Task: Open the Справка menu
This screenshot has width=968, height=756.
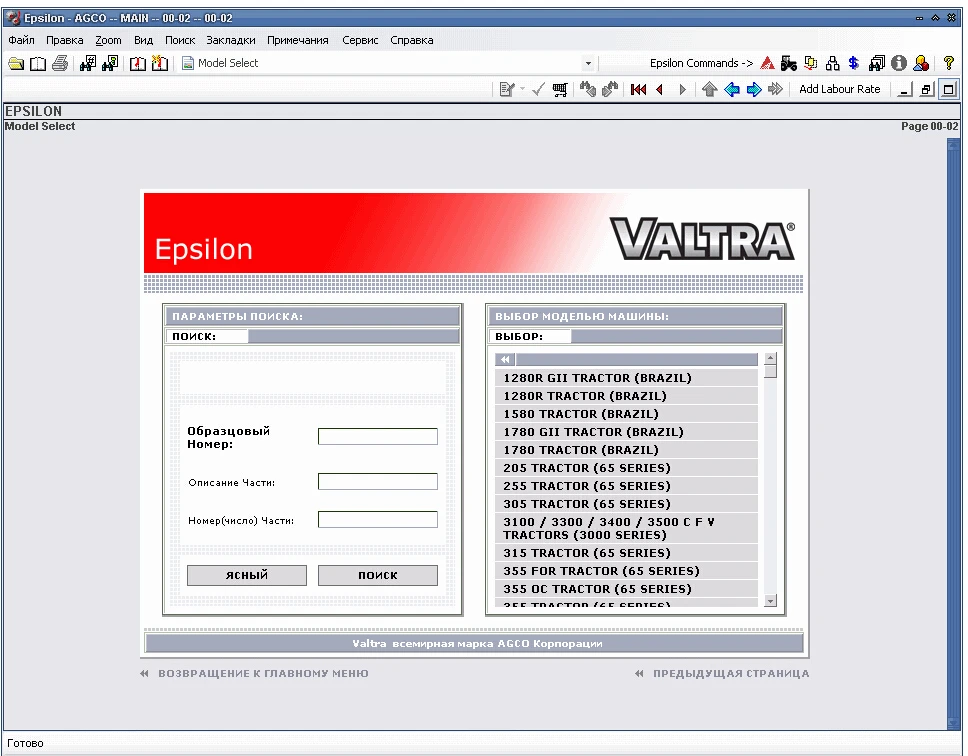Action: point(412,40)
